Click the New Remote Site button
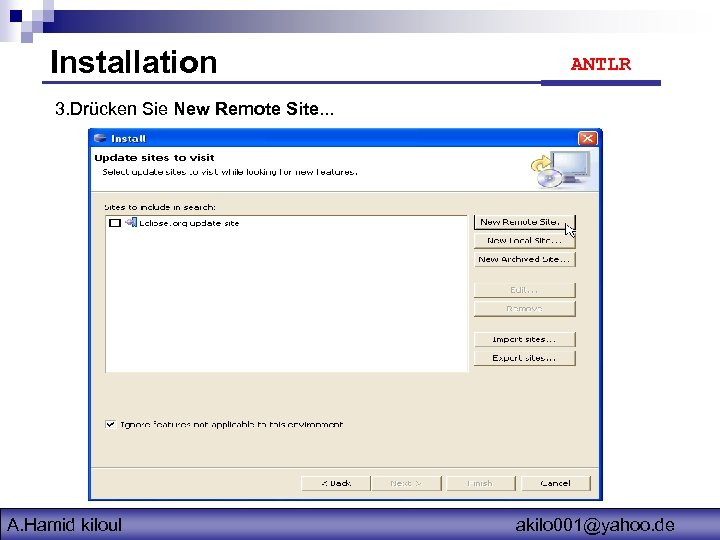 pyautogui.click(x=524, y=222)
